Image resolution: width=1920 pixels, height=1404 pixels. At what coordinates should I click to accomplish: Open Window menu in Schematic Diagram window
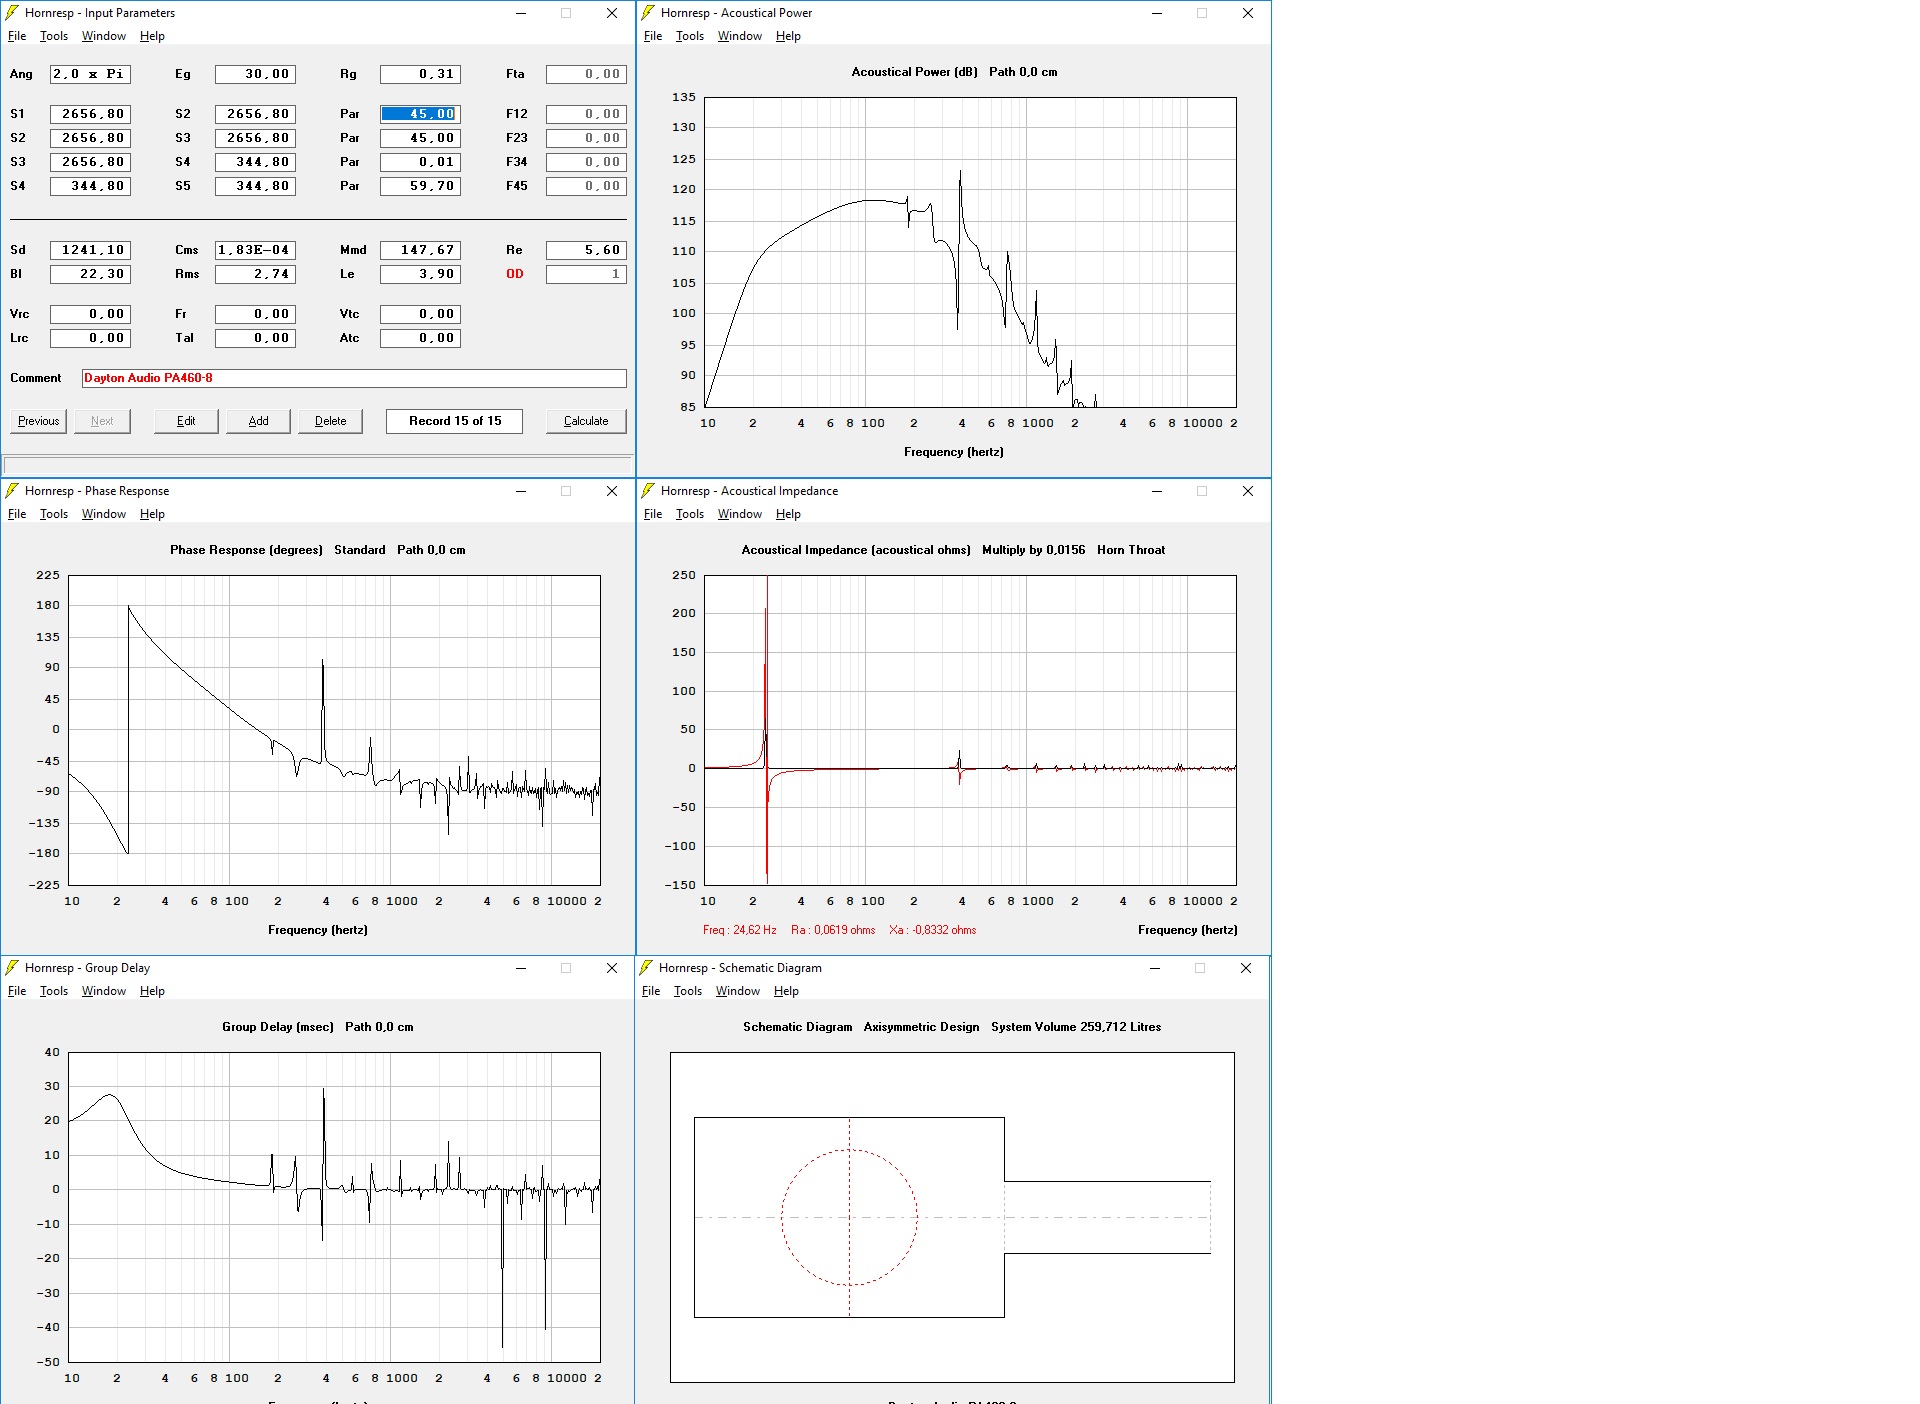coord(738,991)
